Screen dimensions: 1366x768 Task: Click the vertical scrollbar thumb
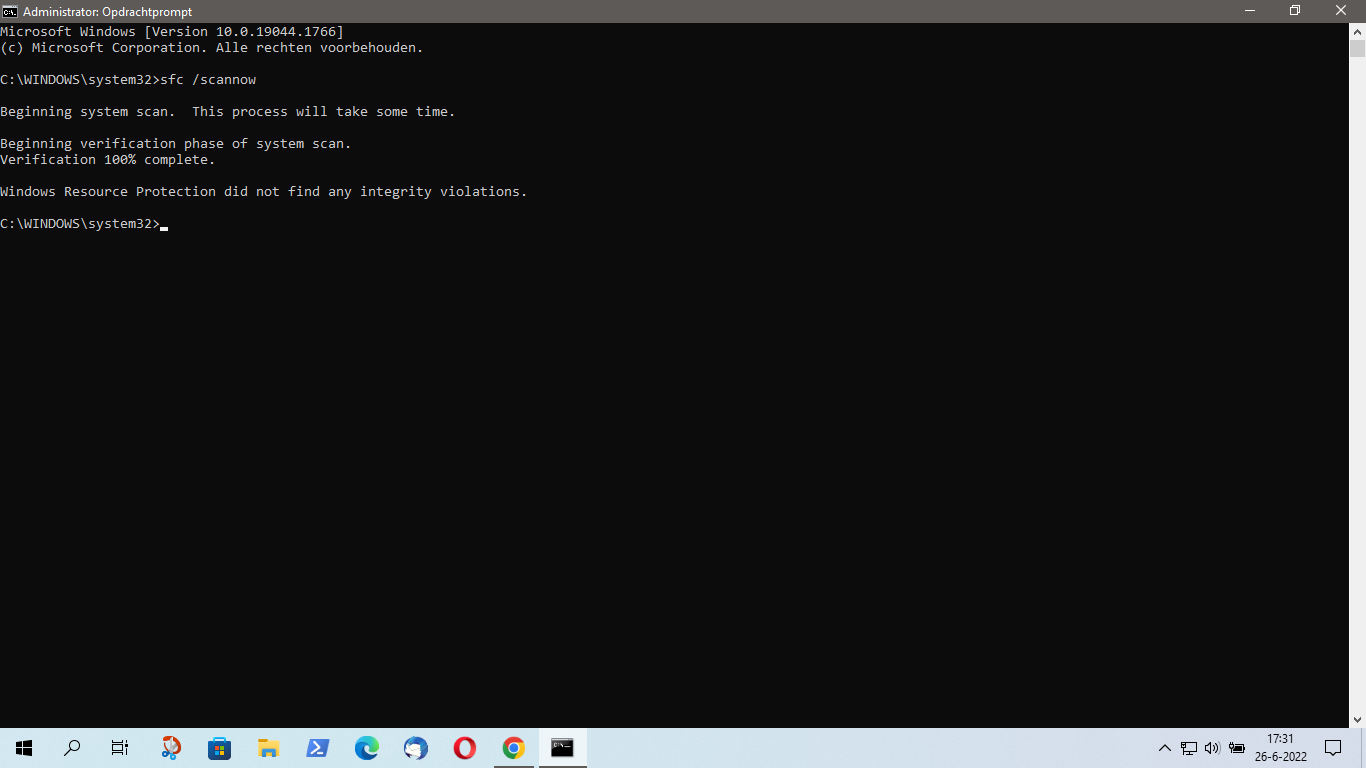click(1357, 48)
